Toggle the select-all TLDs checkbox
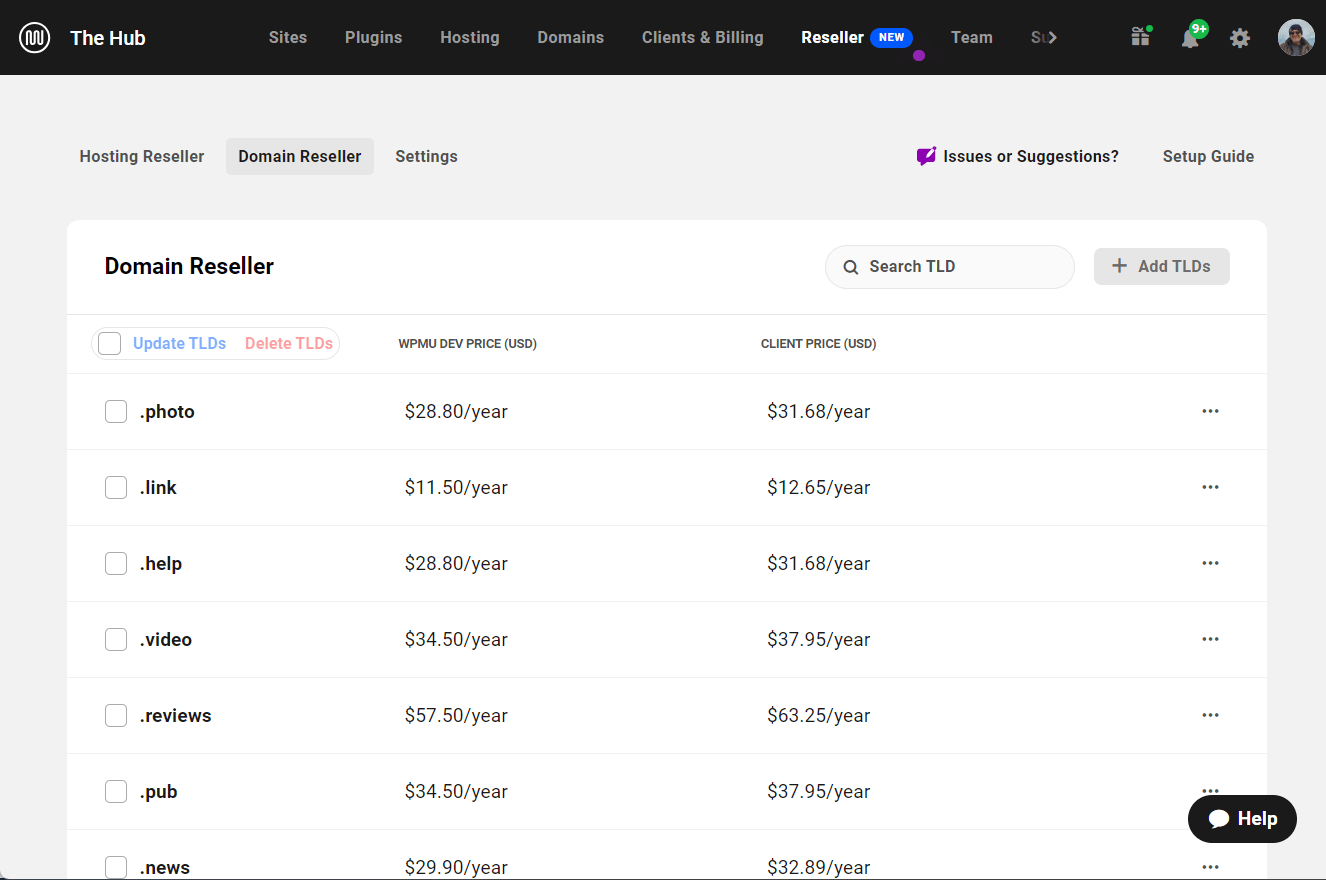1326x880 pixels. [x=109, y=343]
